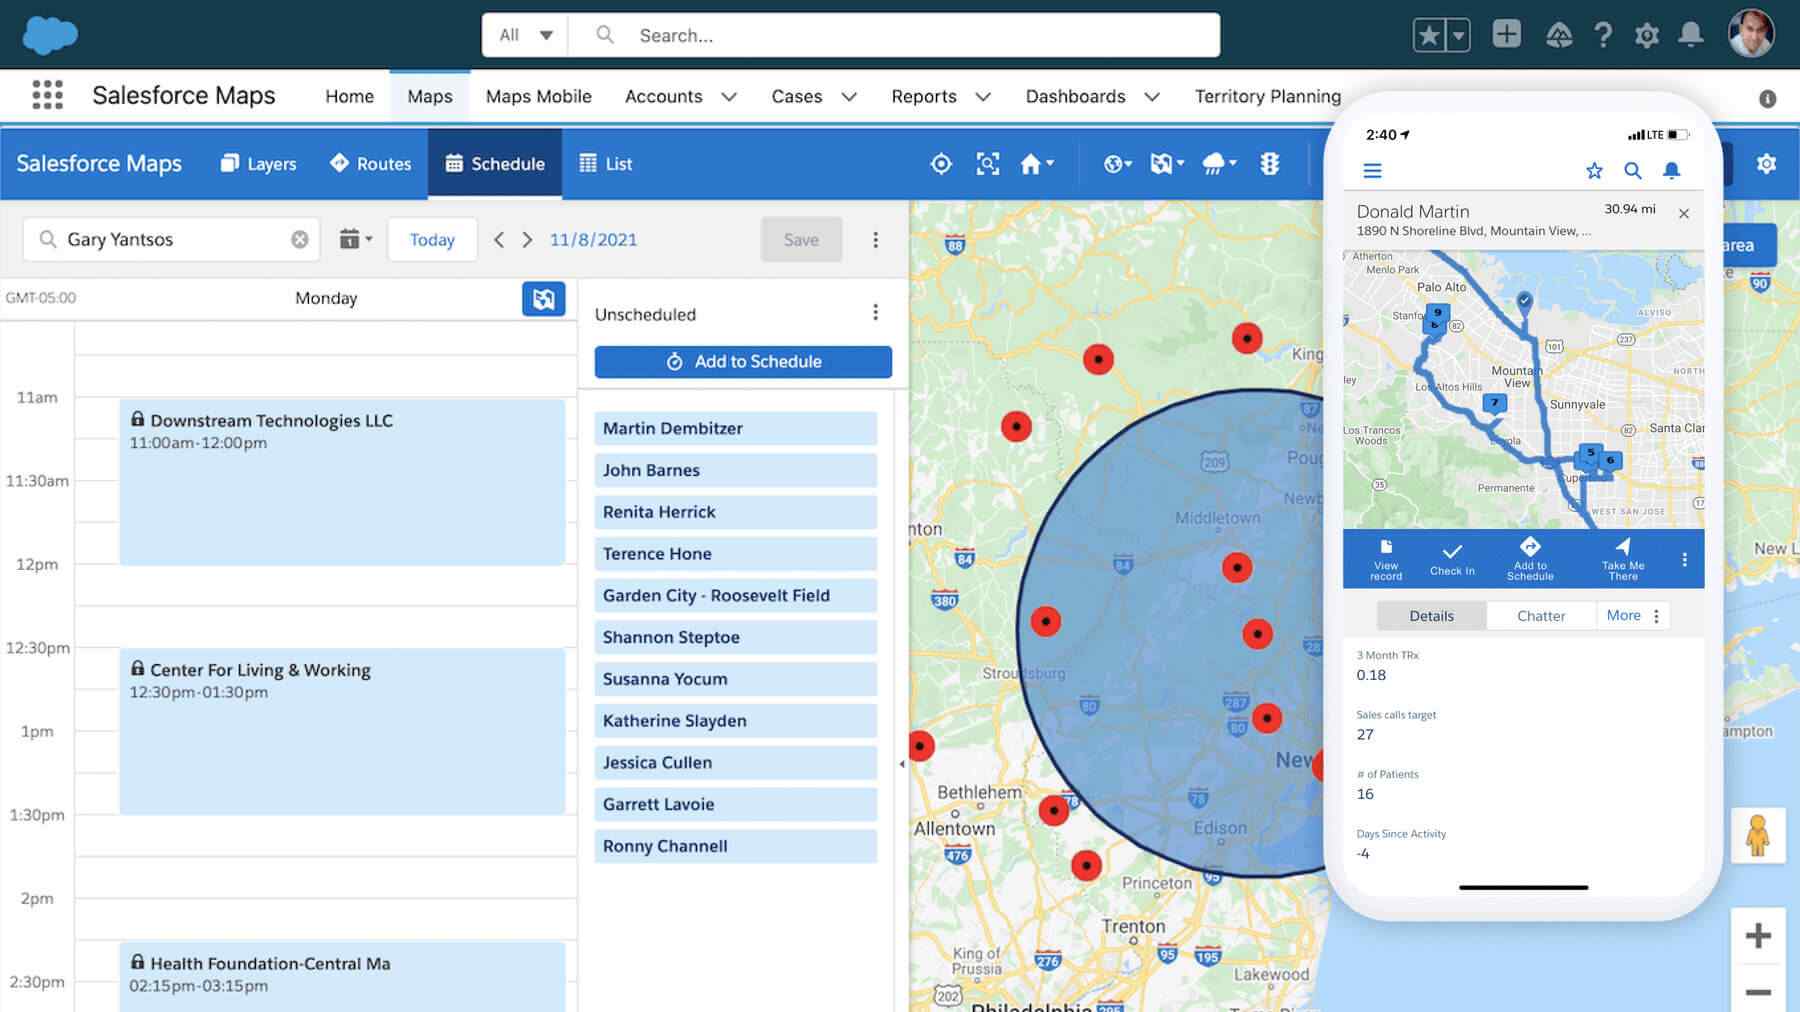Screen dimensions: 1800x1012
Task: Expand the Reports tab chevron
Action: (x=983, y=97)
